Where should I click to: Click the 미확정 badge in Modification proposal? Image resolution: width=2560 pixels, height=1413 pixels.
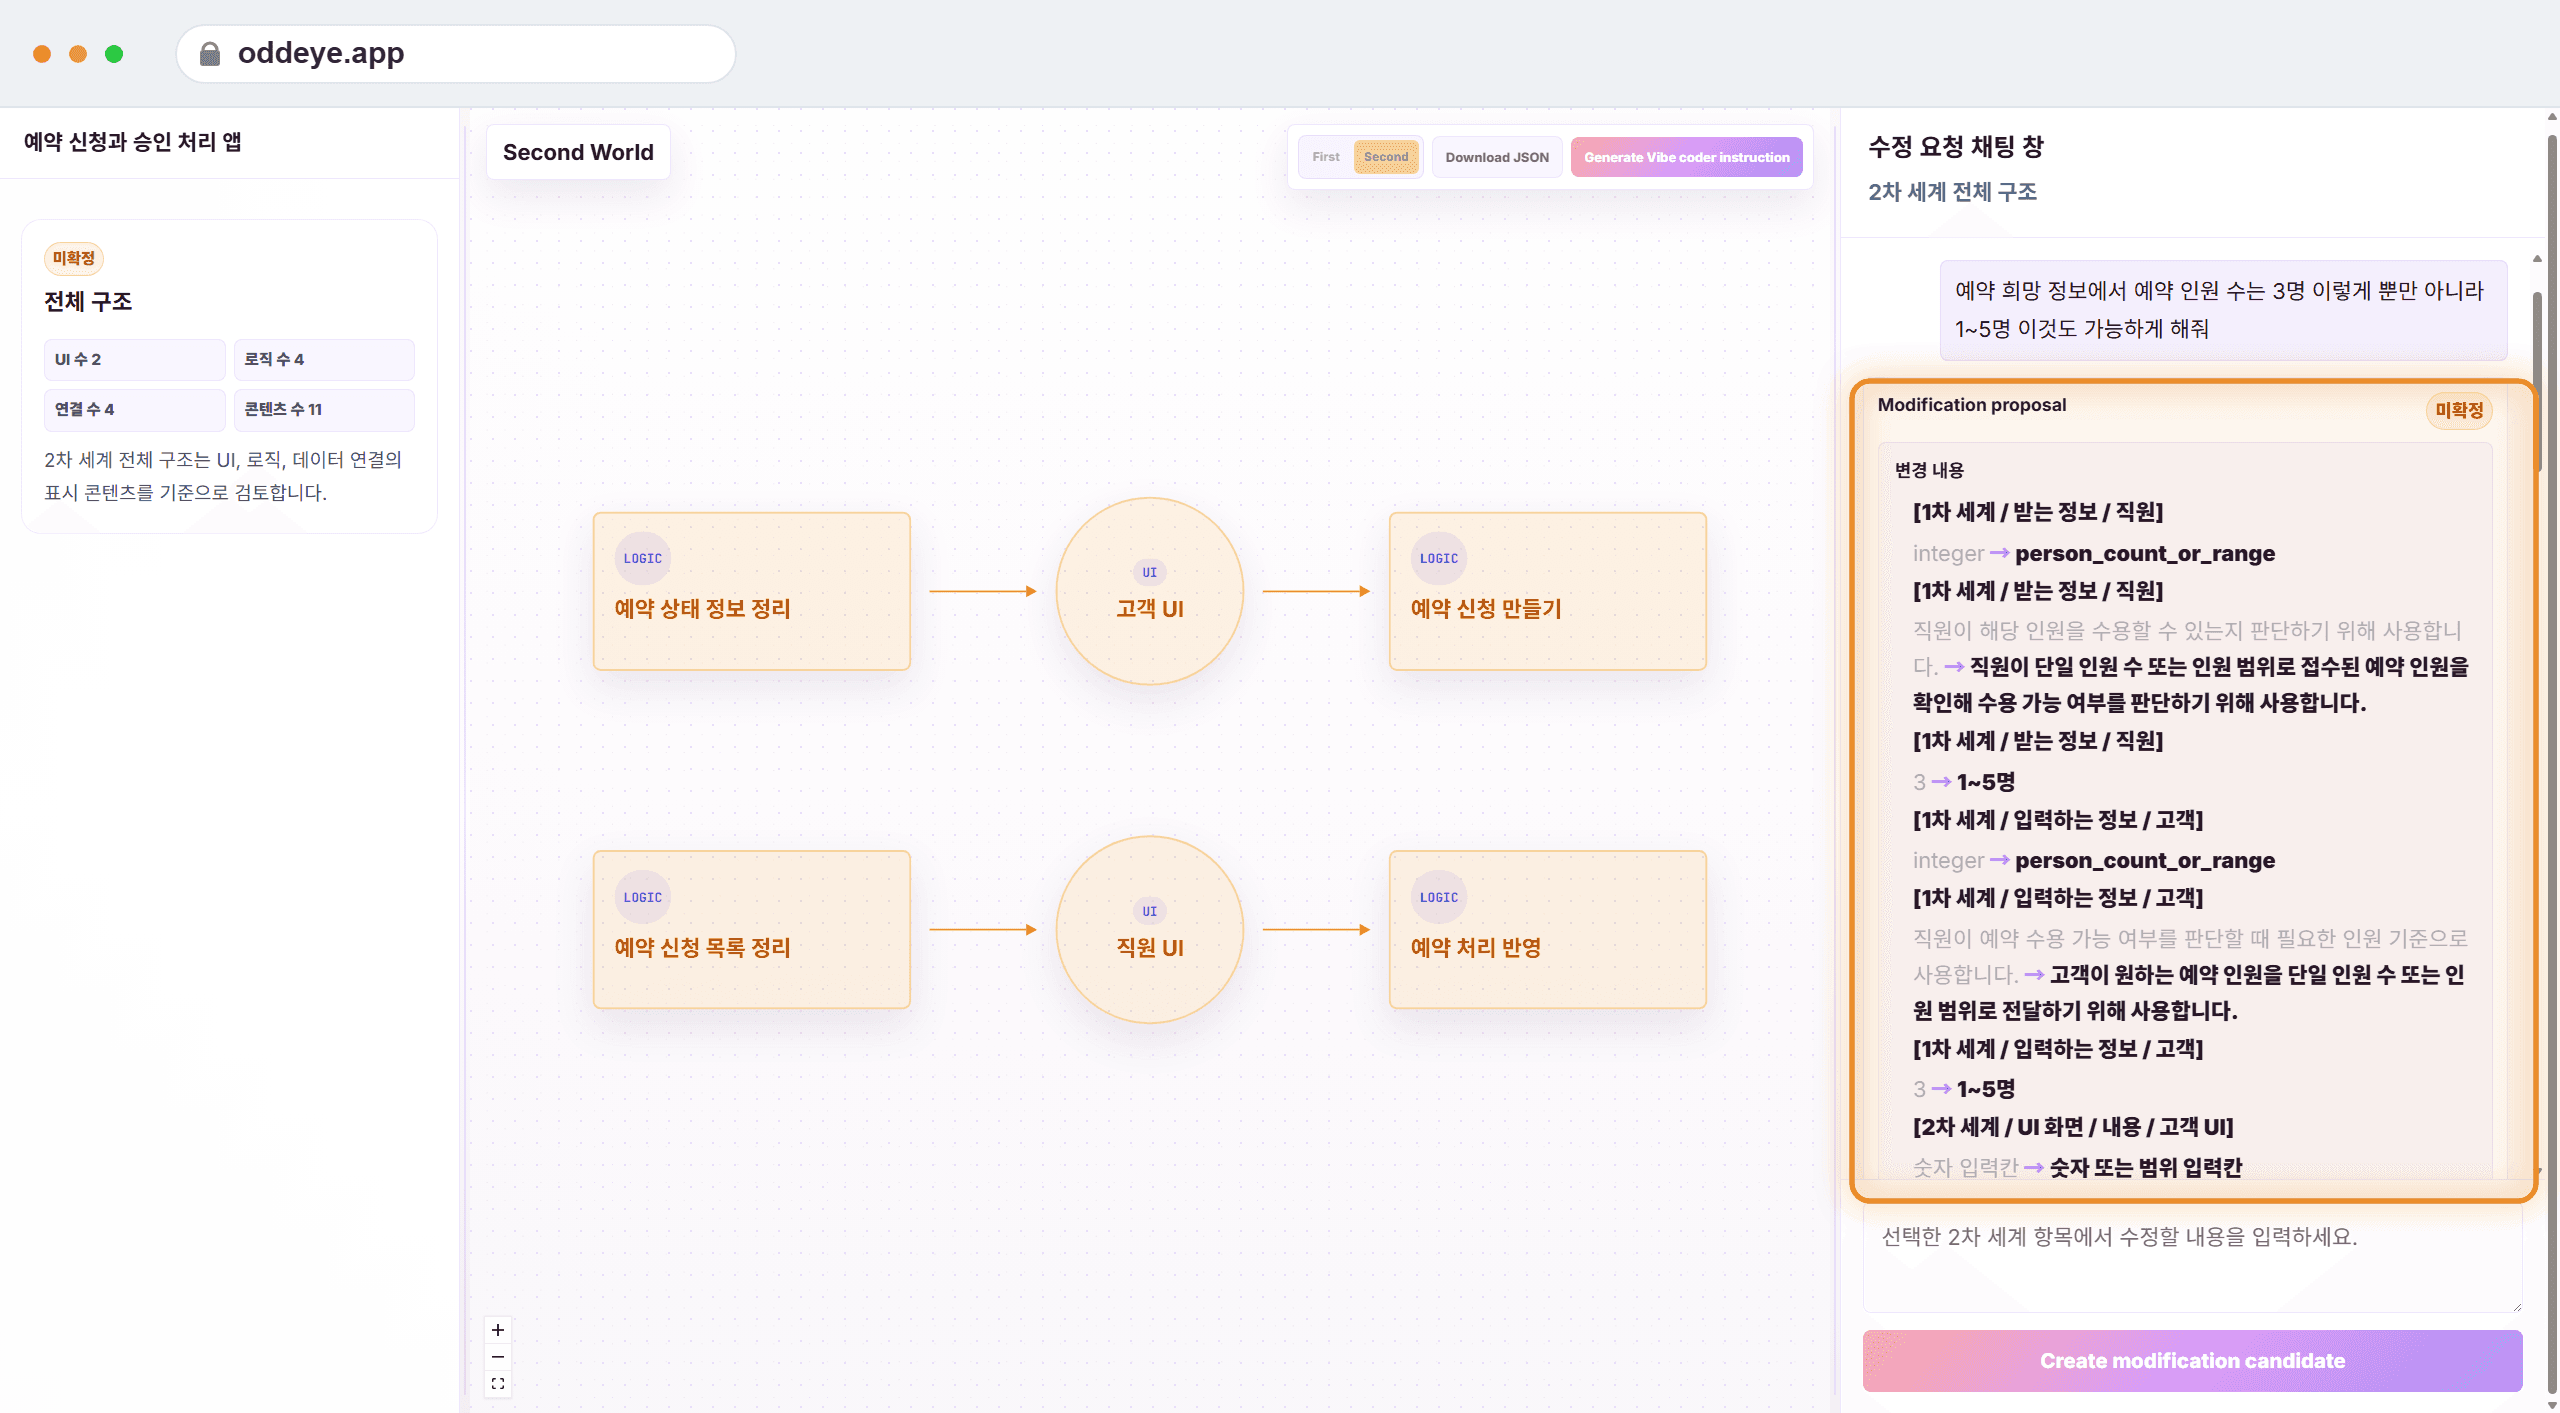point(2459,410)
